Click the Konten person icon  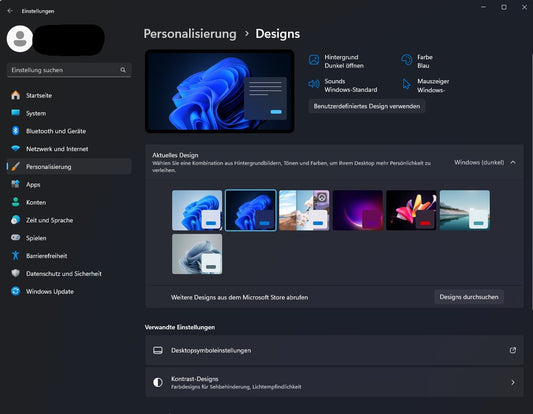click(15, 202)
